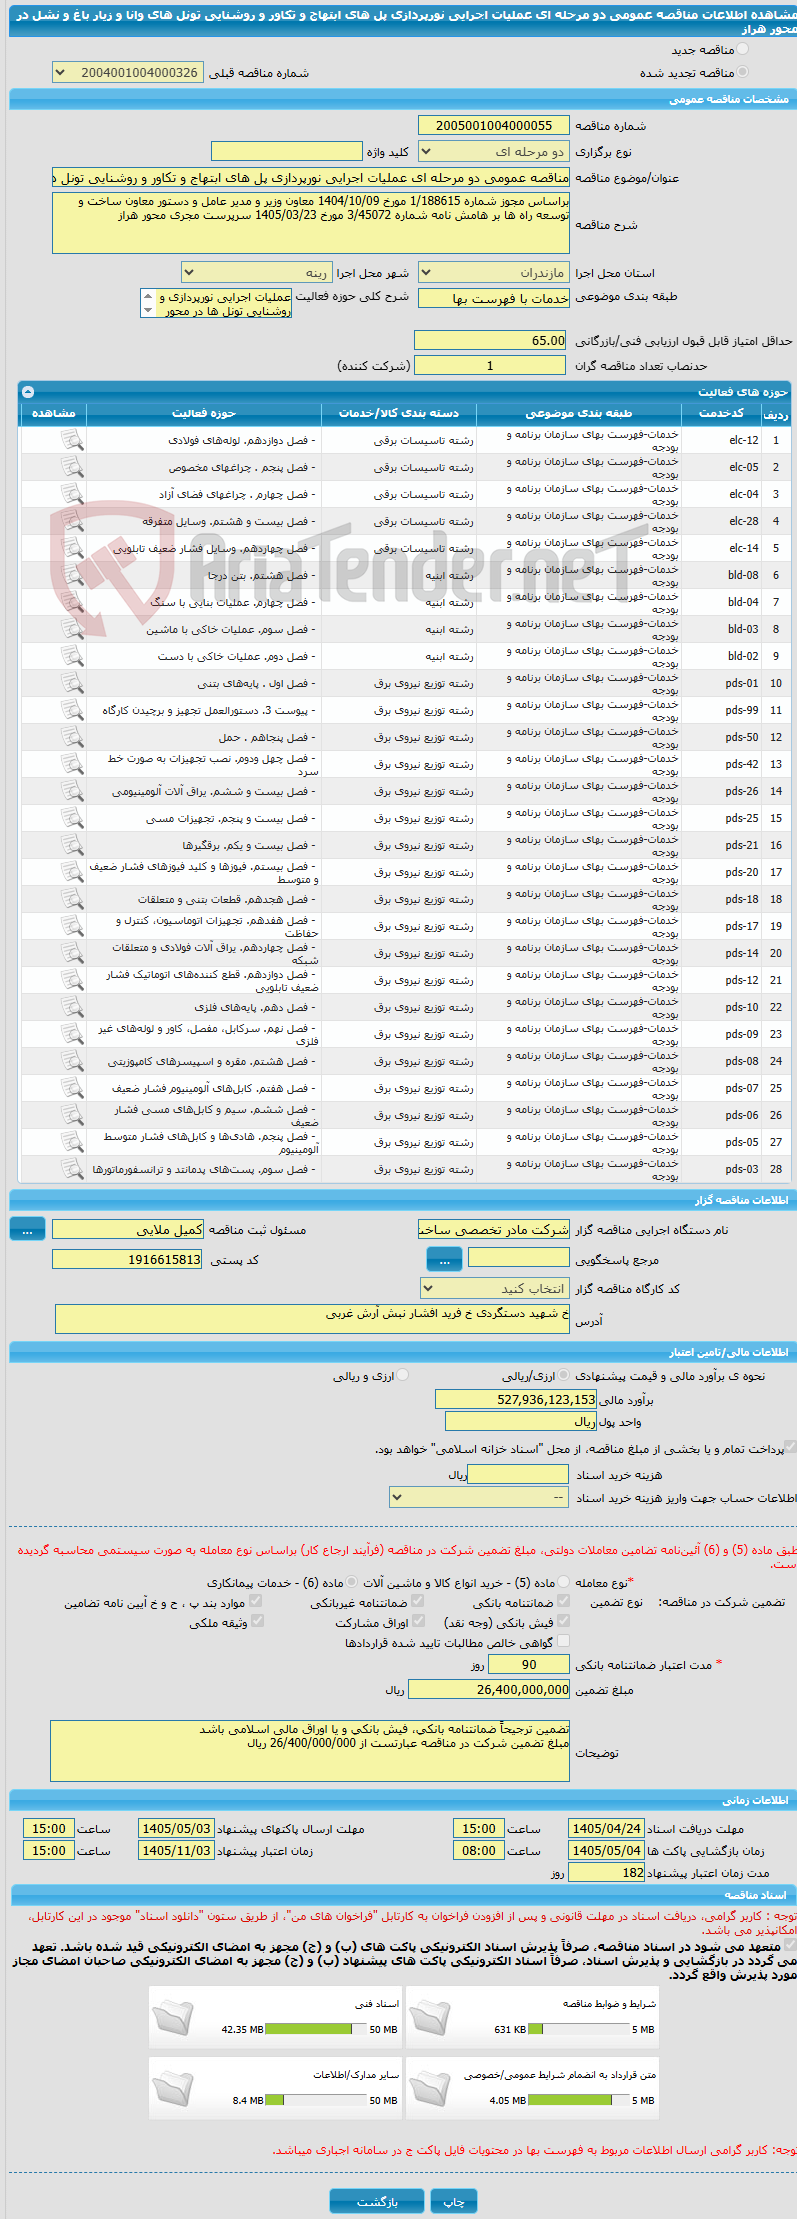Viewport: 797px width, 2219px height.
Task: Click the برآورد مالی amount field
Action: click(x=516, y=1399)
